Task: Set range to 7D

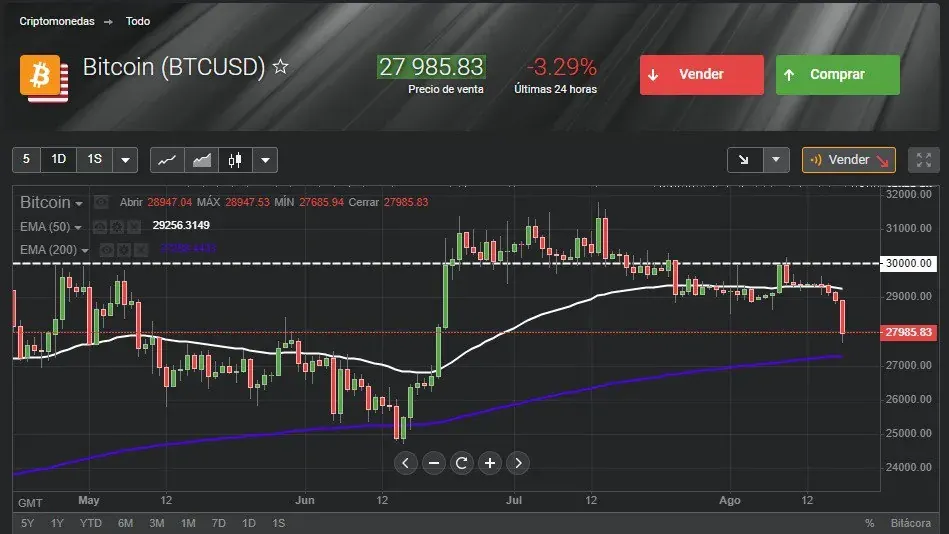Action: [x=218, y=523]
